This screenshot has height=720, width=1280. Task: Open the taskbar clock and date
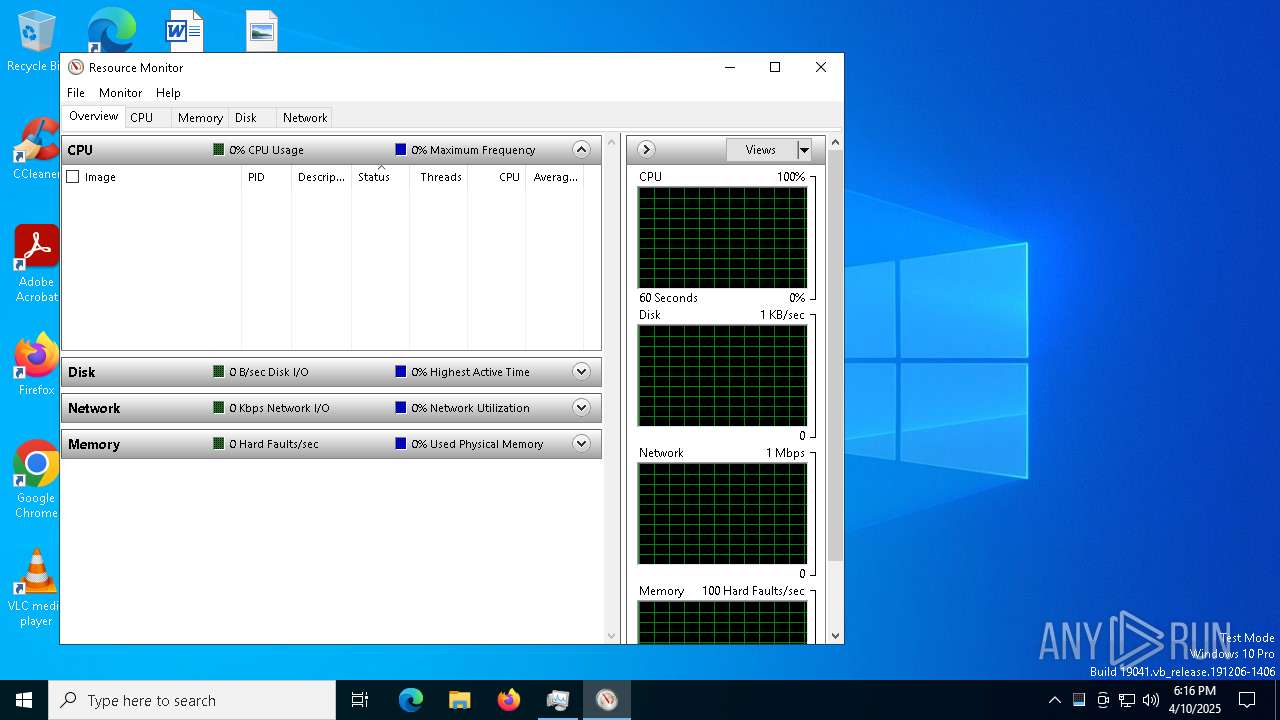(x=1194, y=700)
